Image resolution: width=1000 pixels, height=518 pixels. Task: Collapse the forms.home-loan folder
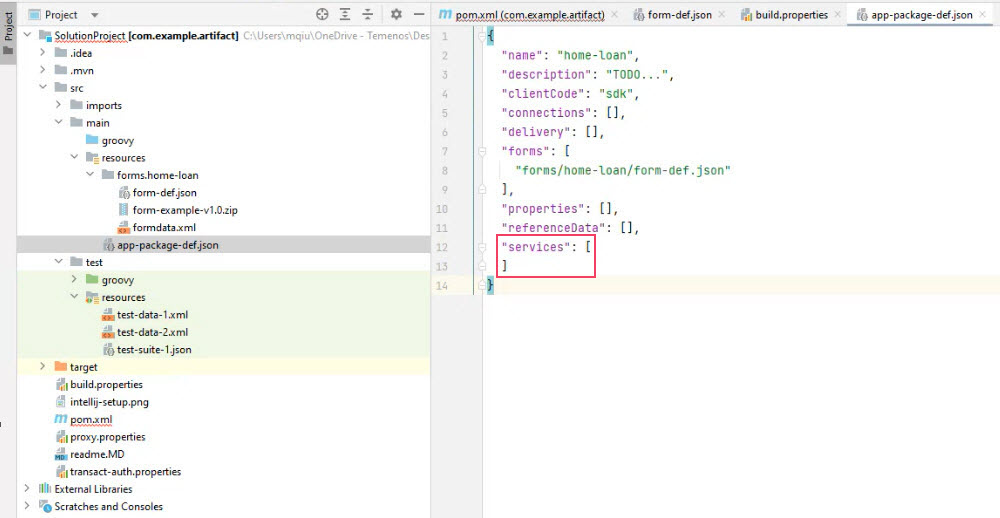click(90, 175)
